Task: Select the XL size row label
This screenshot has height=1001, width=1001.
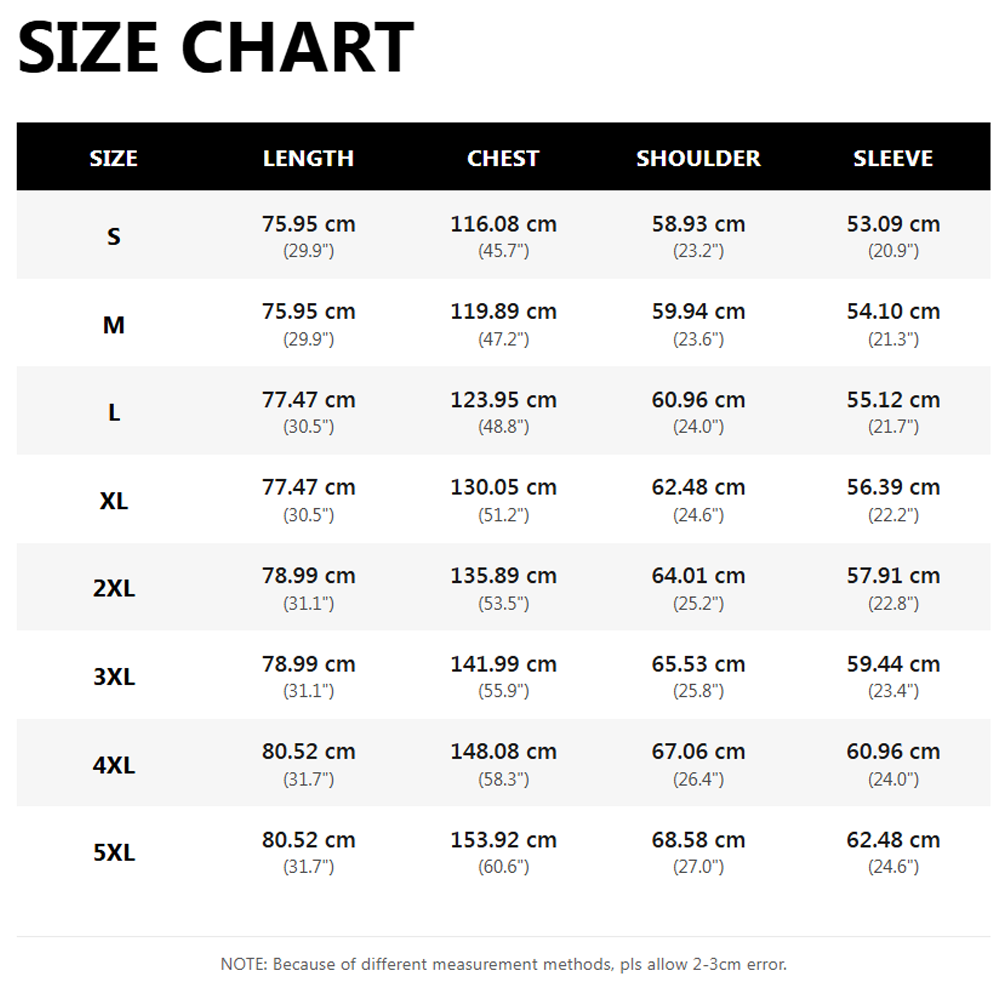Action: [114, 501]
